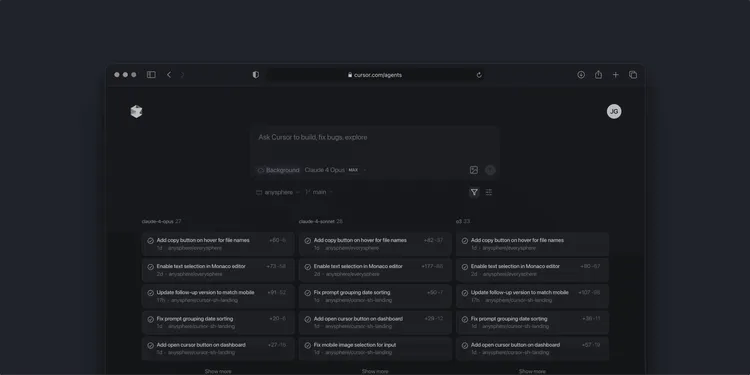
Task: Click the claude-4-opus 27 column header
Action: pos(161,221)
